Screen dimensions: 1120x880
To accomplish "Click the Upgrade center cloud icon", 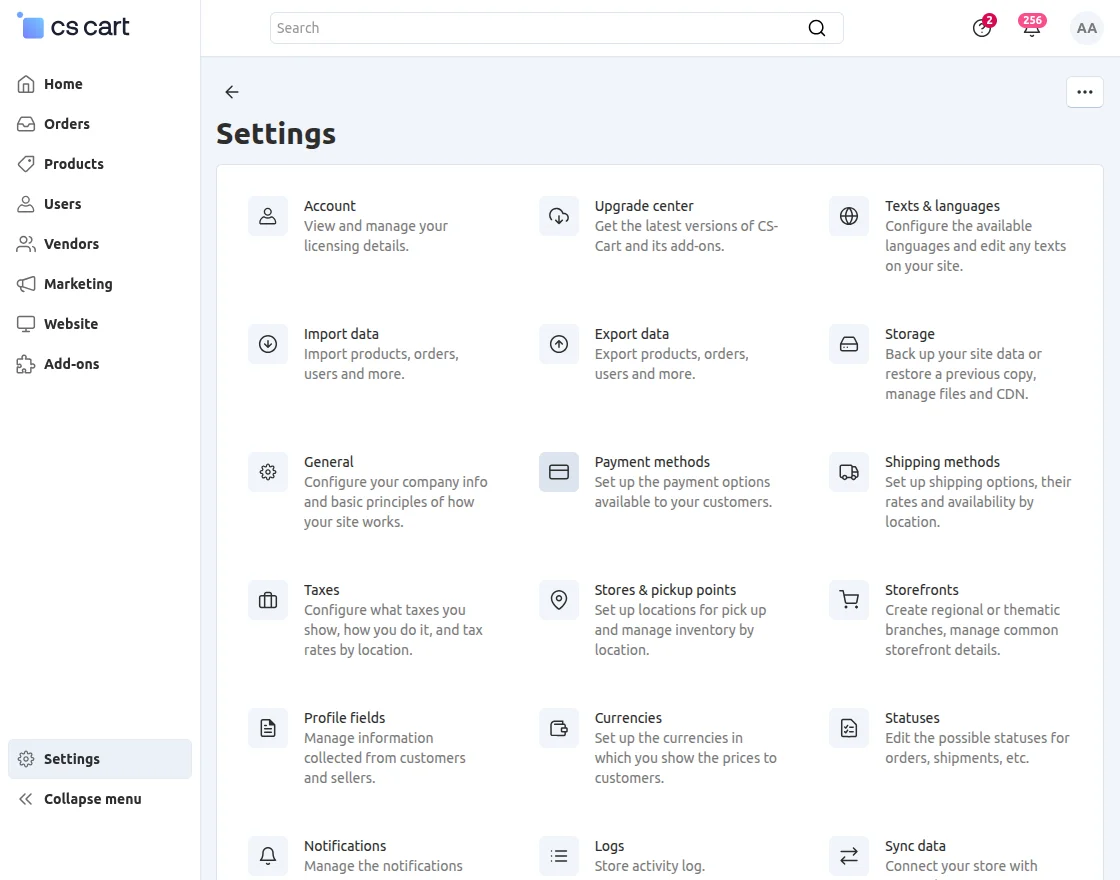I will point(559,216).
